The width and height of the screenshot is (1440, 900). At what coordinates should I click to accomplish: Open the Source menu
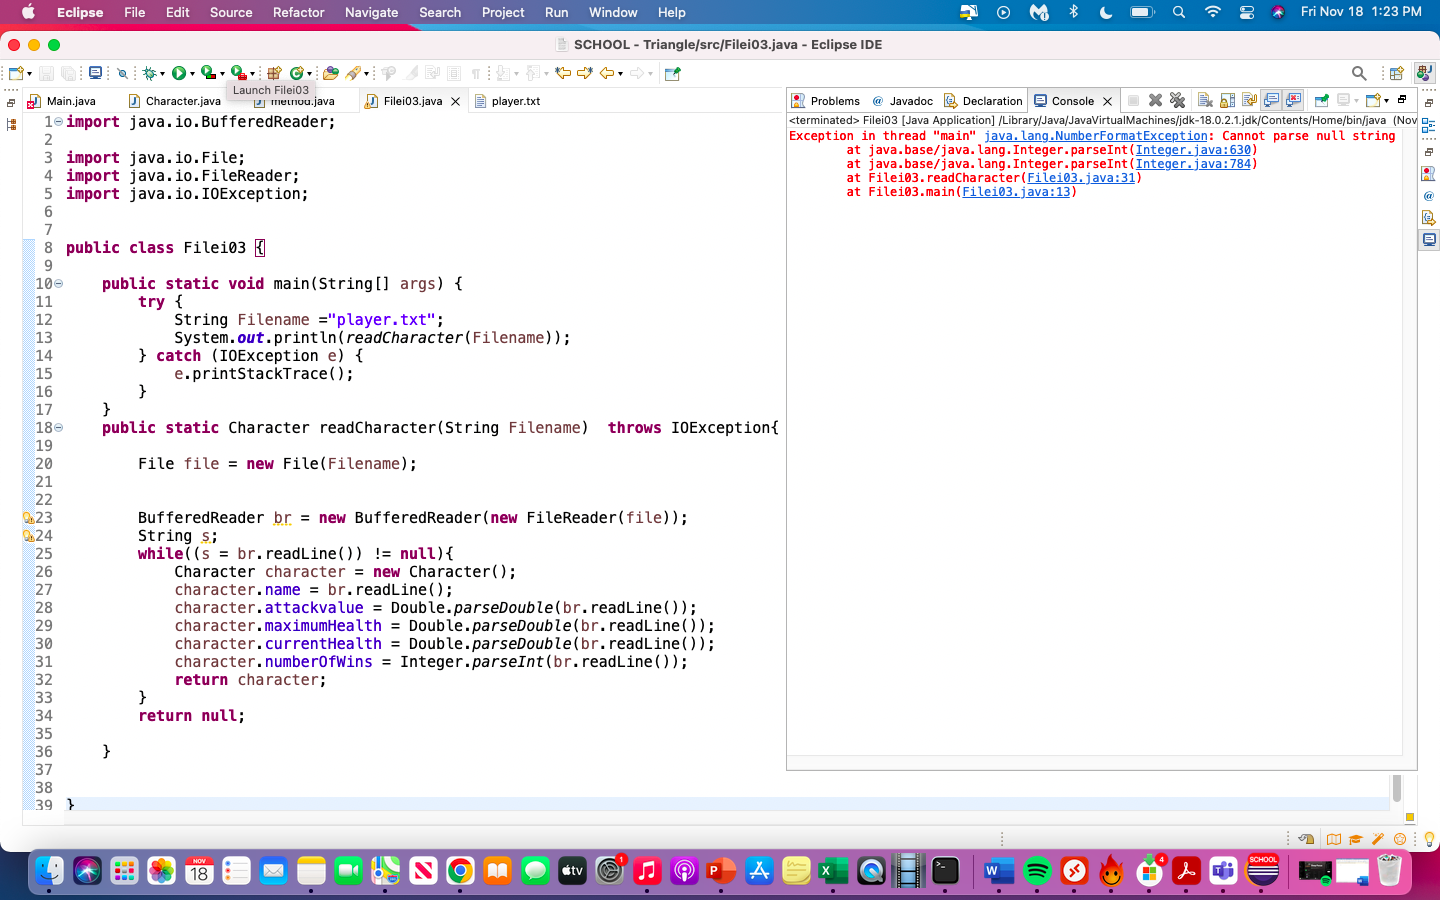pos(231,12)
